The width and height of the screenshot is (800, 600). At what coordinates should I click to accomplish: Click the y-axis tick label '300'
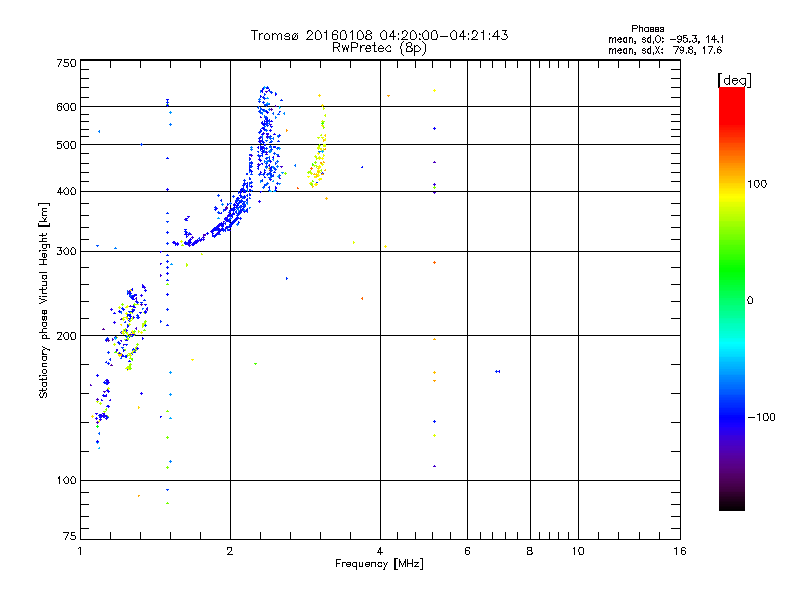click(66, 252)
